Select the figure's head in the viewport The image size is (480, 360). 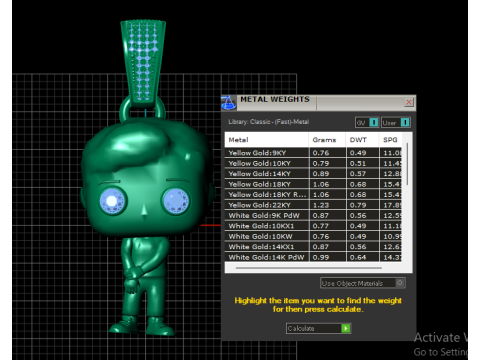click(147, 177)
